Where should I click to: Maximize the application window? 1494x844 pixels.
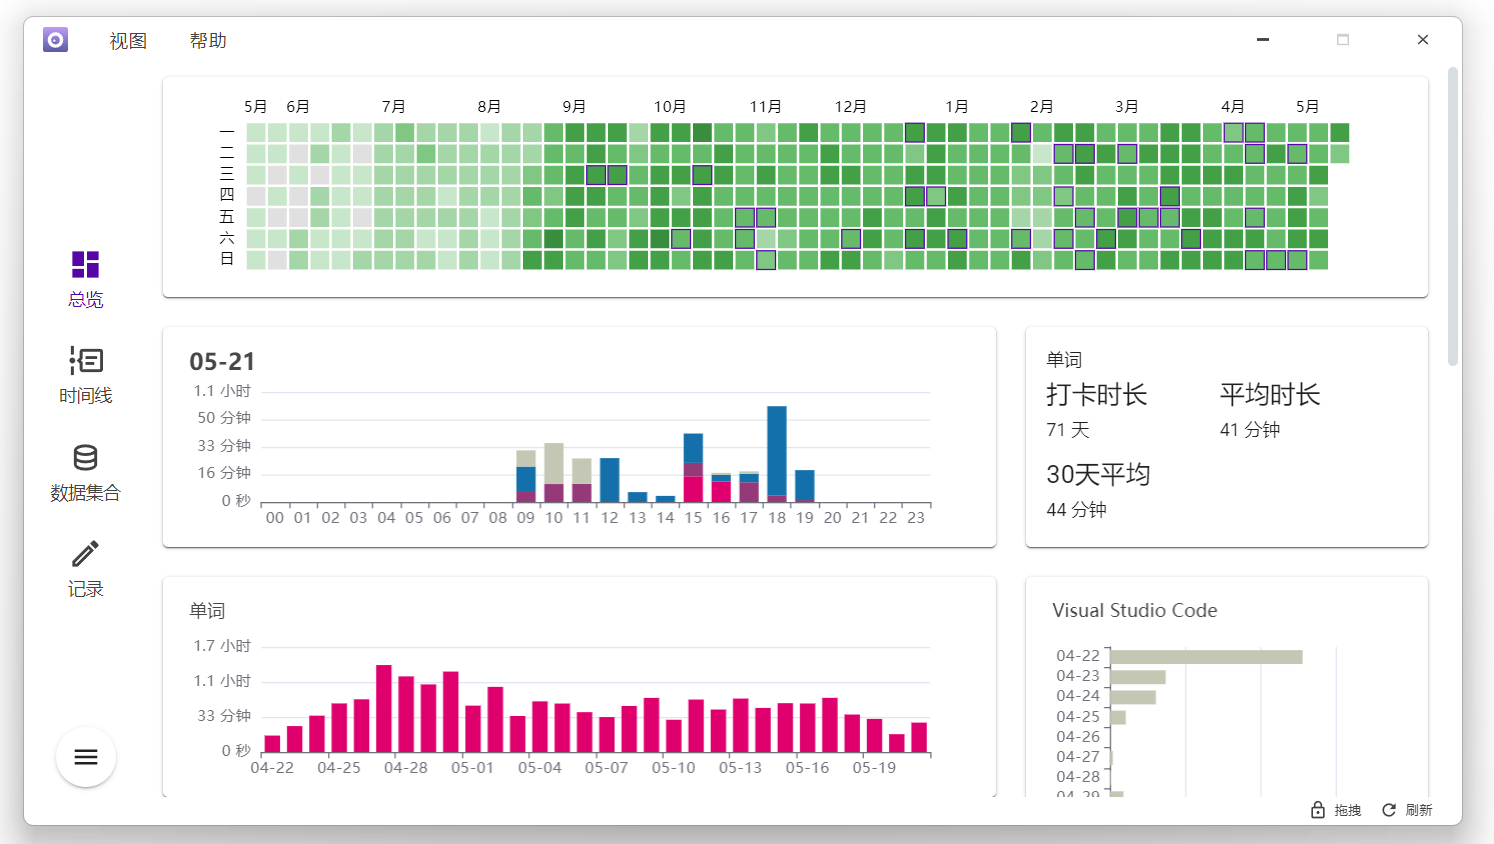[1343, 40]
